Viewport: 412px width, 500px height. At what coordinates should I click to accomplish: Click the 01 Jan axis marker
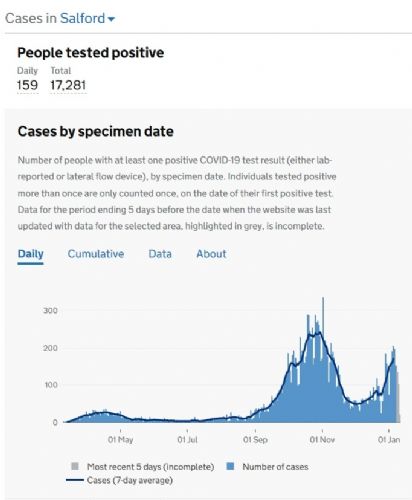click(x=389, y=440)
